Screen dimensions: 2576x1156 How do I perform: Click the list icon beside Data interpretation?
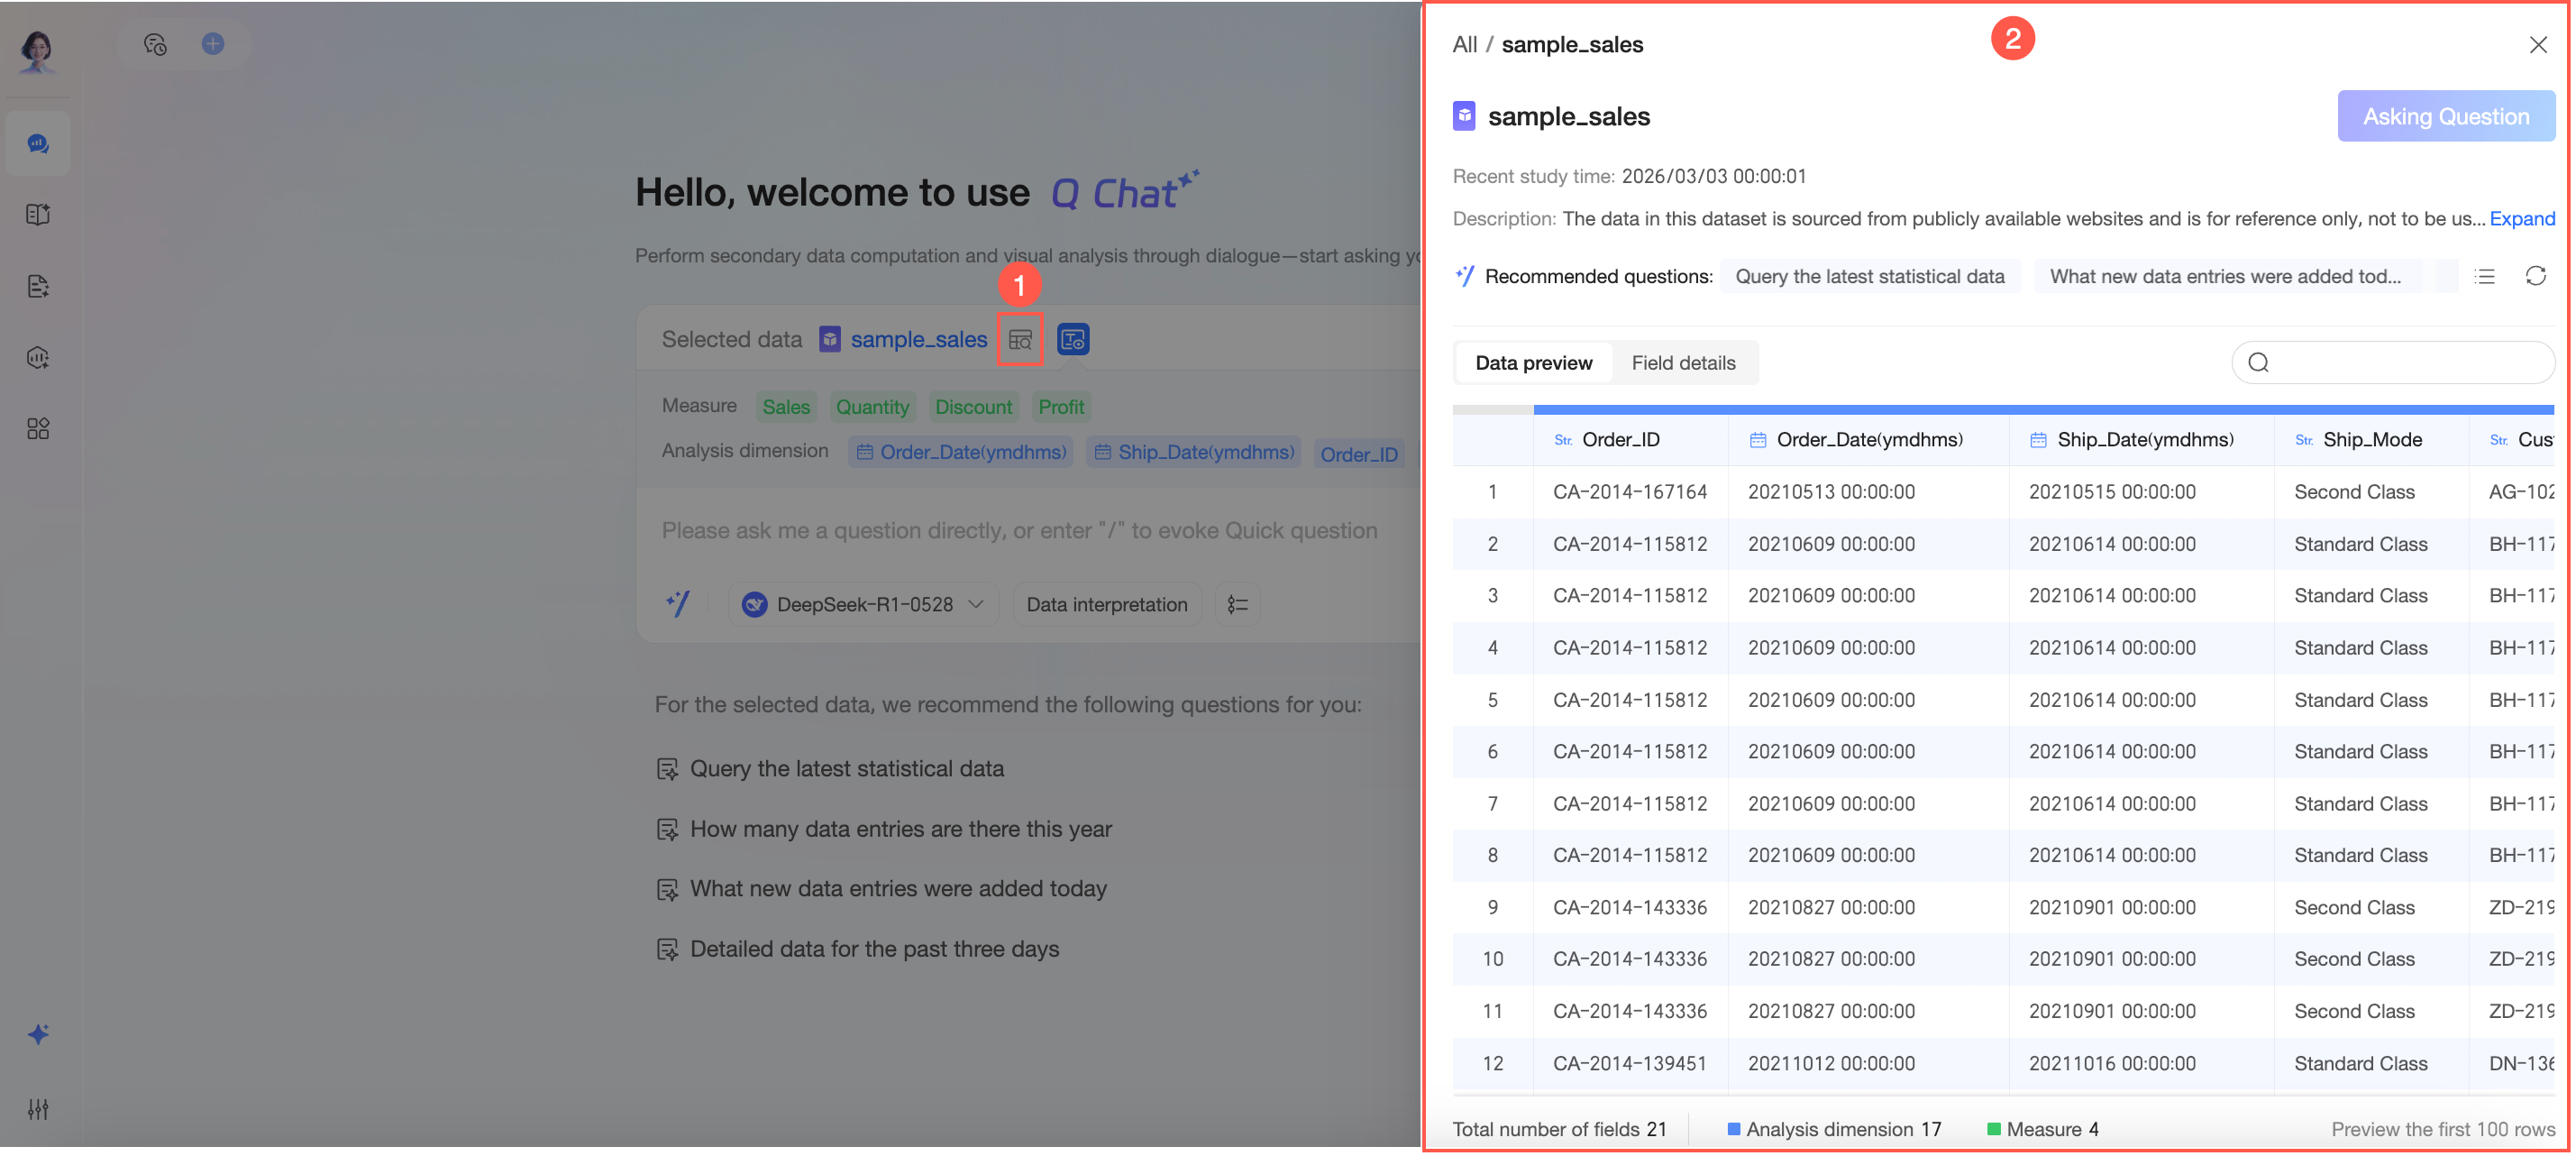pos(1238,604)
